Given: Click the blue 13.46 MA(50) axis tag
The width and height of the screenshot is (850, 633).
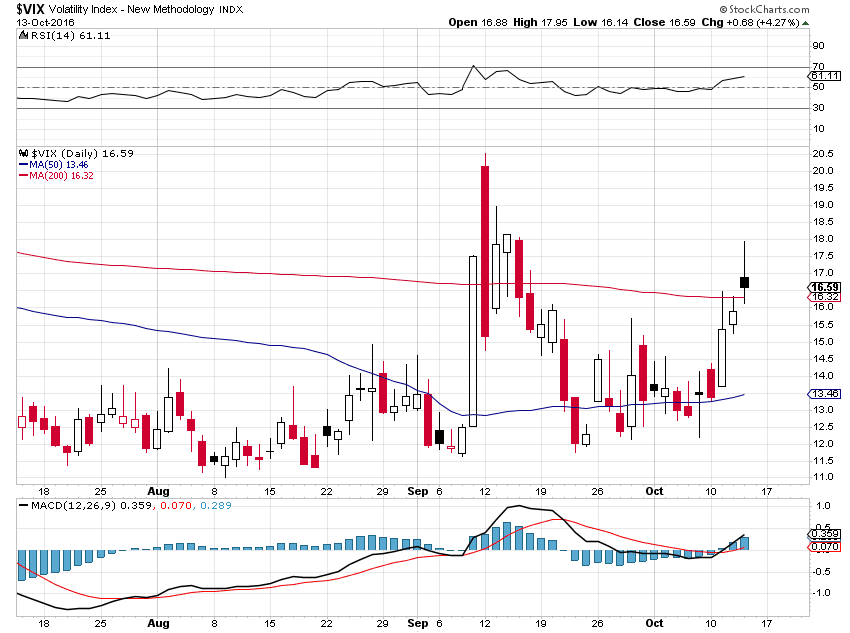Looking at the screenshot, I should coord(825,393).
